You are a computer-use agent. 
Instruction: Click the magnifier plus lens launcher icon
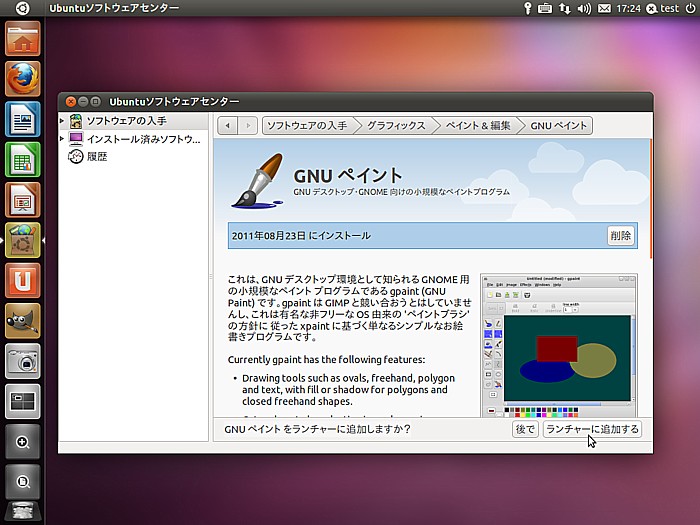click(x=23, y=442)
